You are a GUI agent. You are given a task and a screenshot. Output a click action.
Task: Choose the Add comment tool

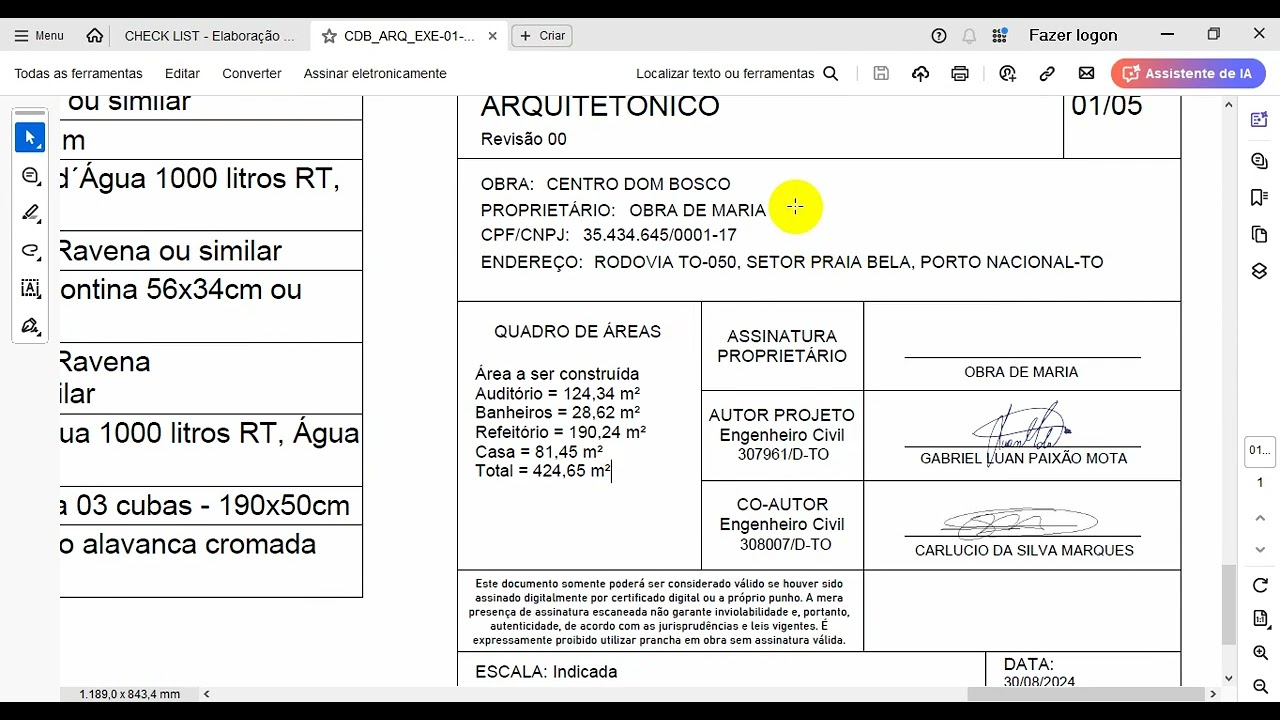[30, 176]
